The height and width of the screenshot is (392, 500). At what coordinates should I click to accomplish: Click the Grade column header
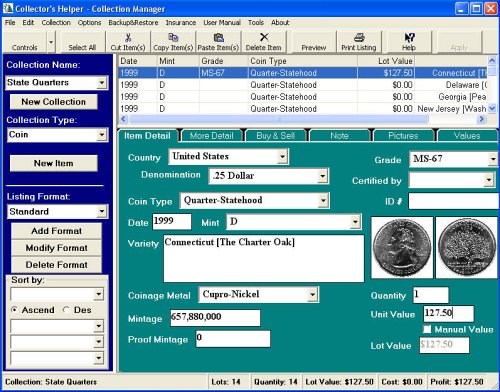(x=223, y=61)
